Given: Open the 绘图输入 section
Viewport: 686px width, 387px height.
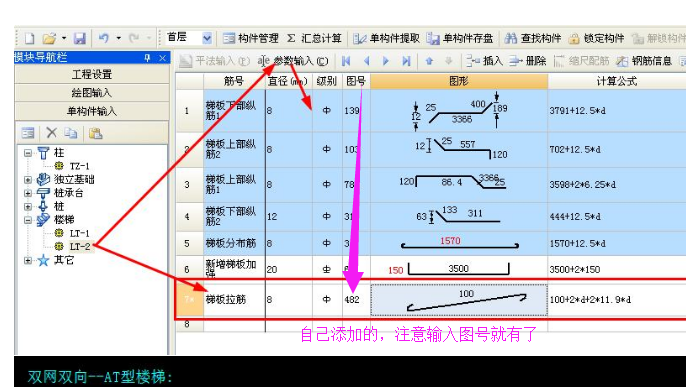Looking at the screenshot, I should tap(92, 93).
